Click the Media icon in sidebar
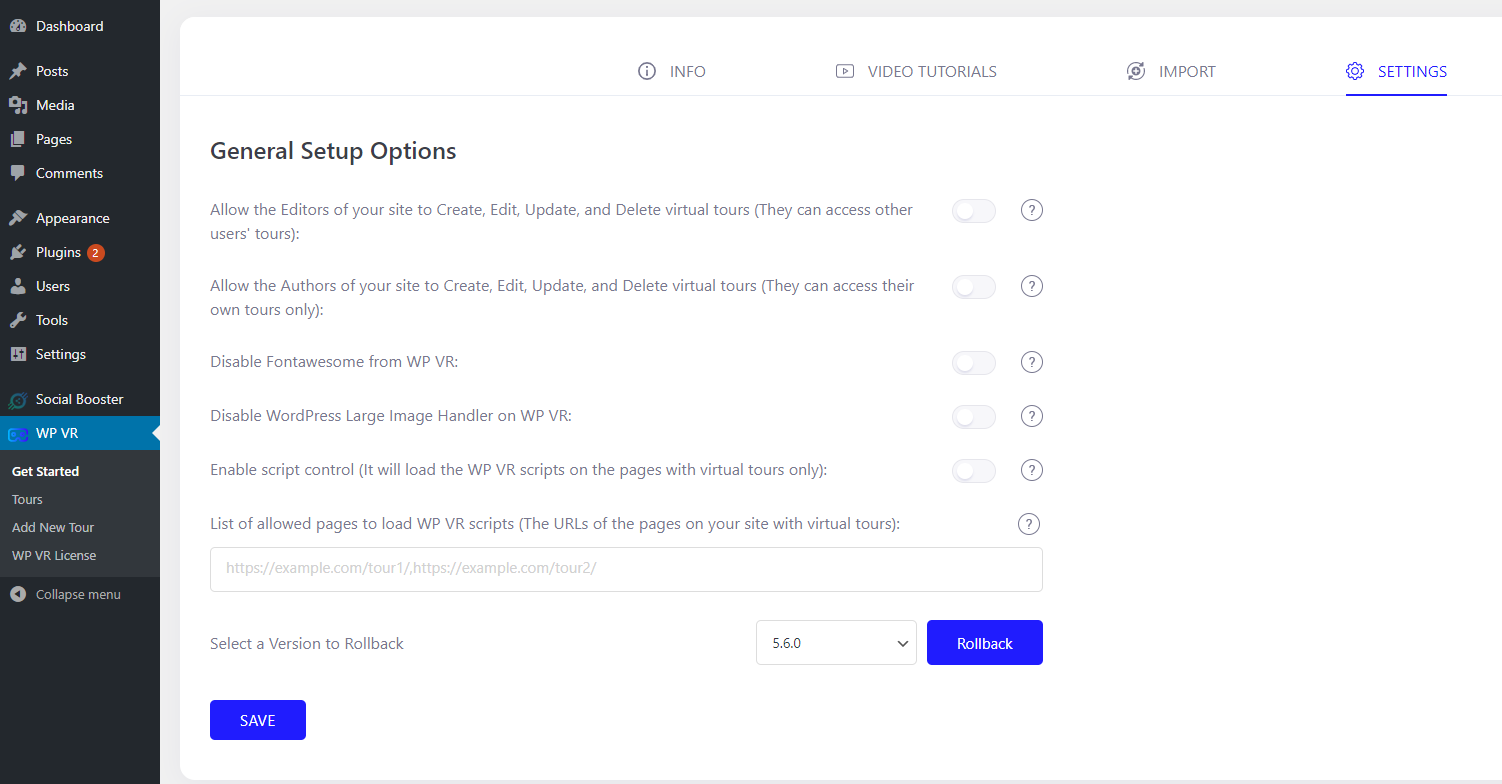Image resolution: width=1502 pixels, height=784 pixels. point(18,105)
